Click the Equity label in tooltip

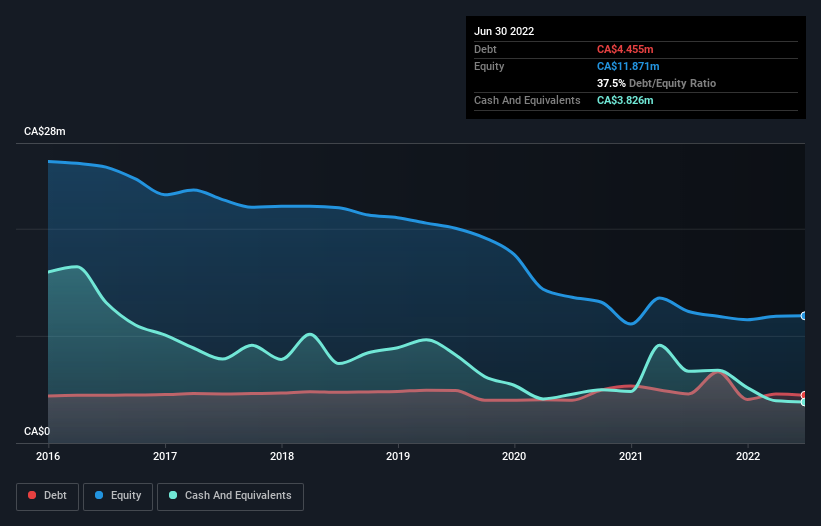[489, 66]
